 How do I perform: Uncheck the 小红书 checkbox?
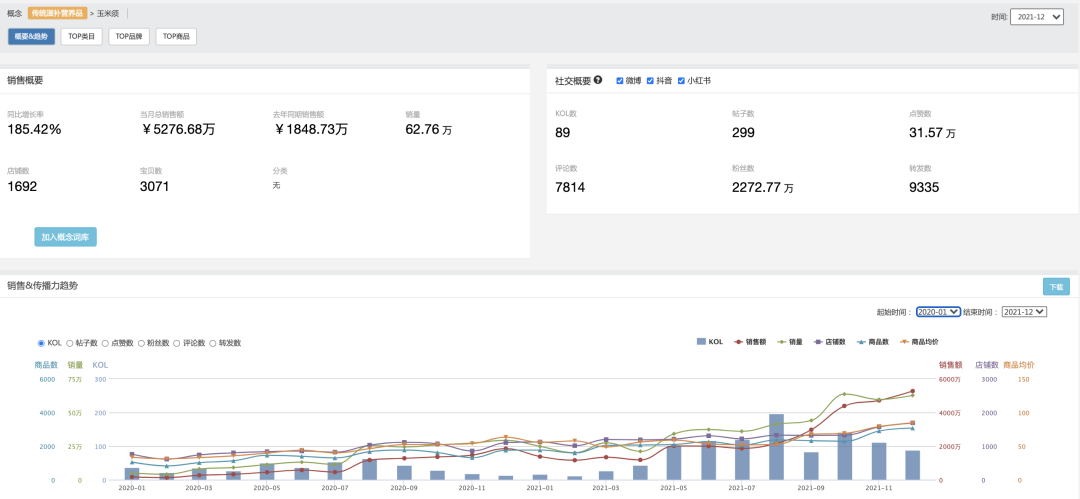681,81
